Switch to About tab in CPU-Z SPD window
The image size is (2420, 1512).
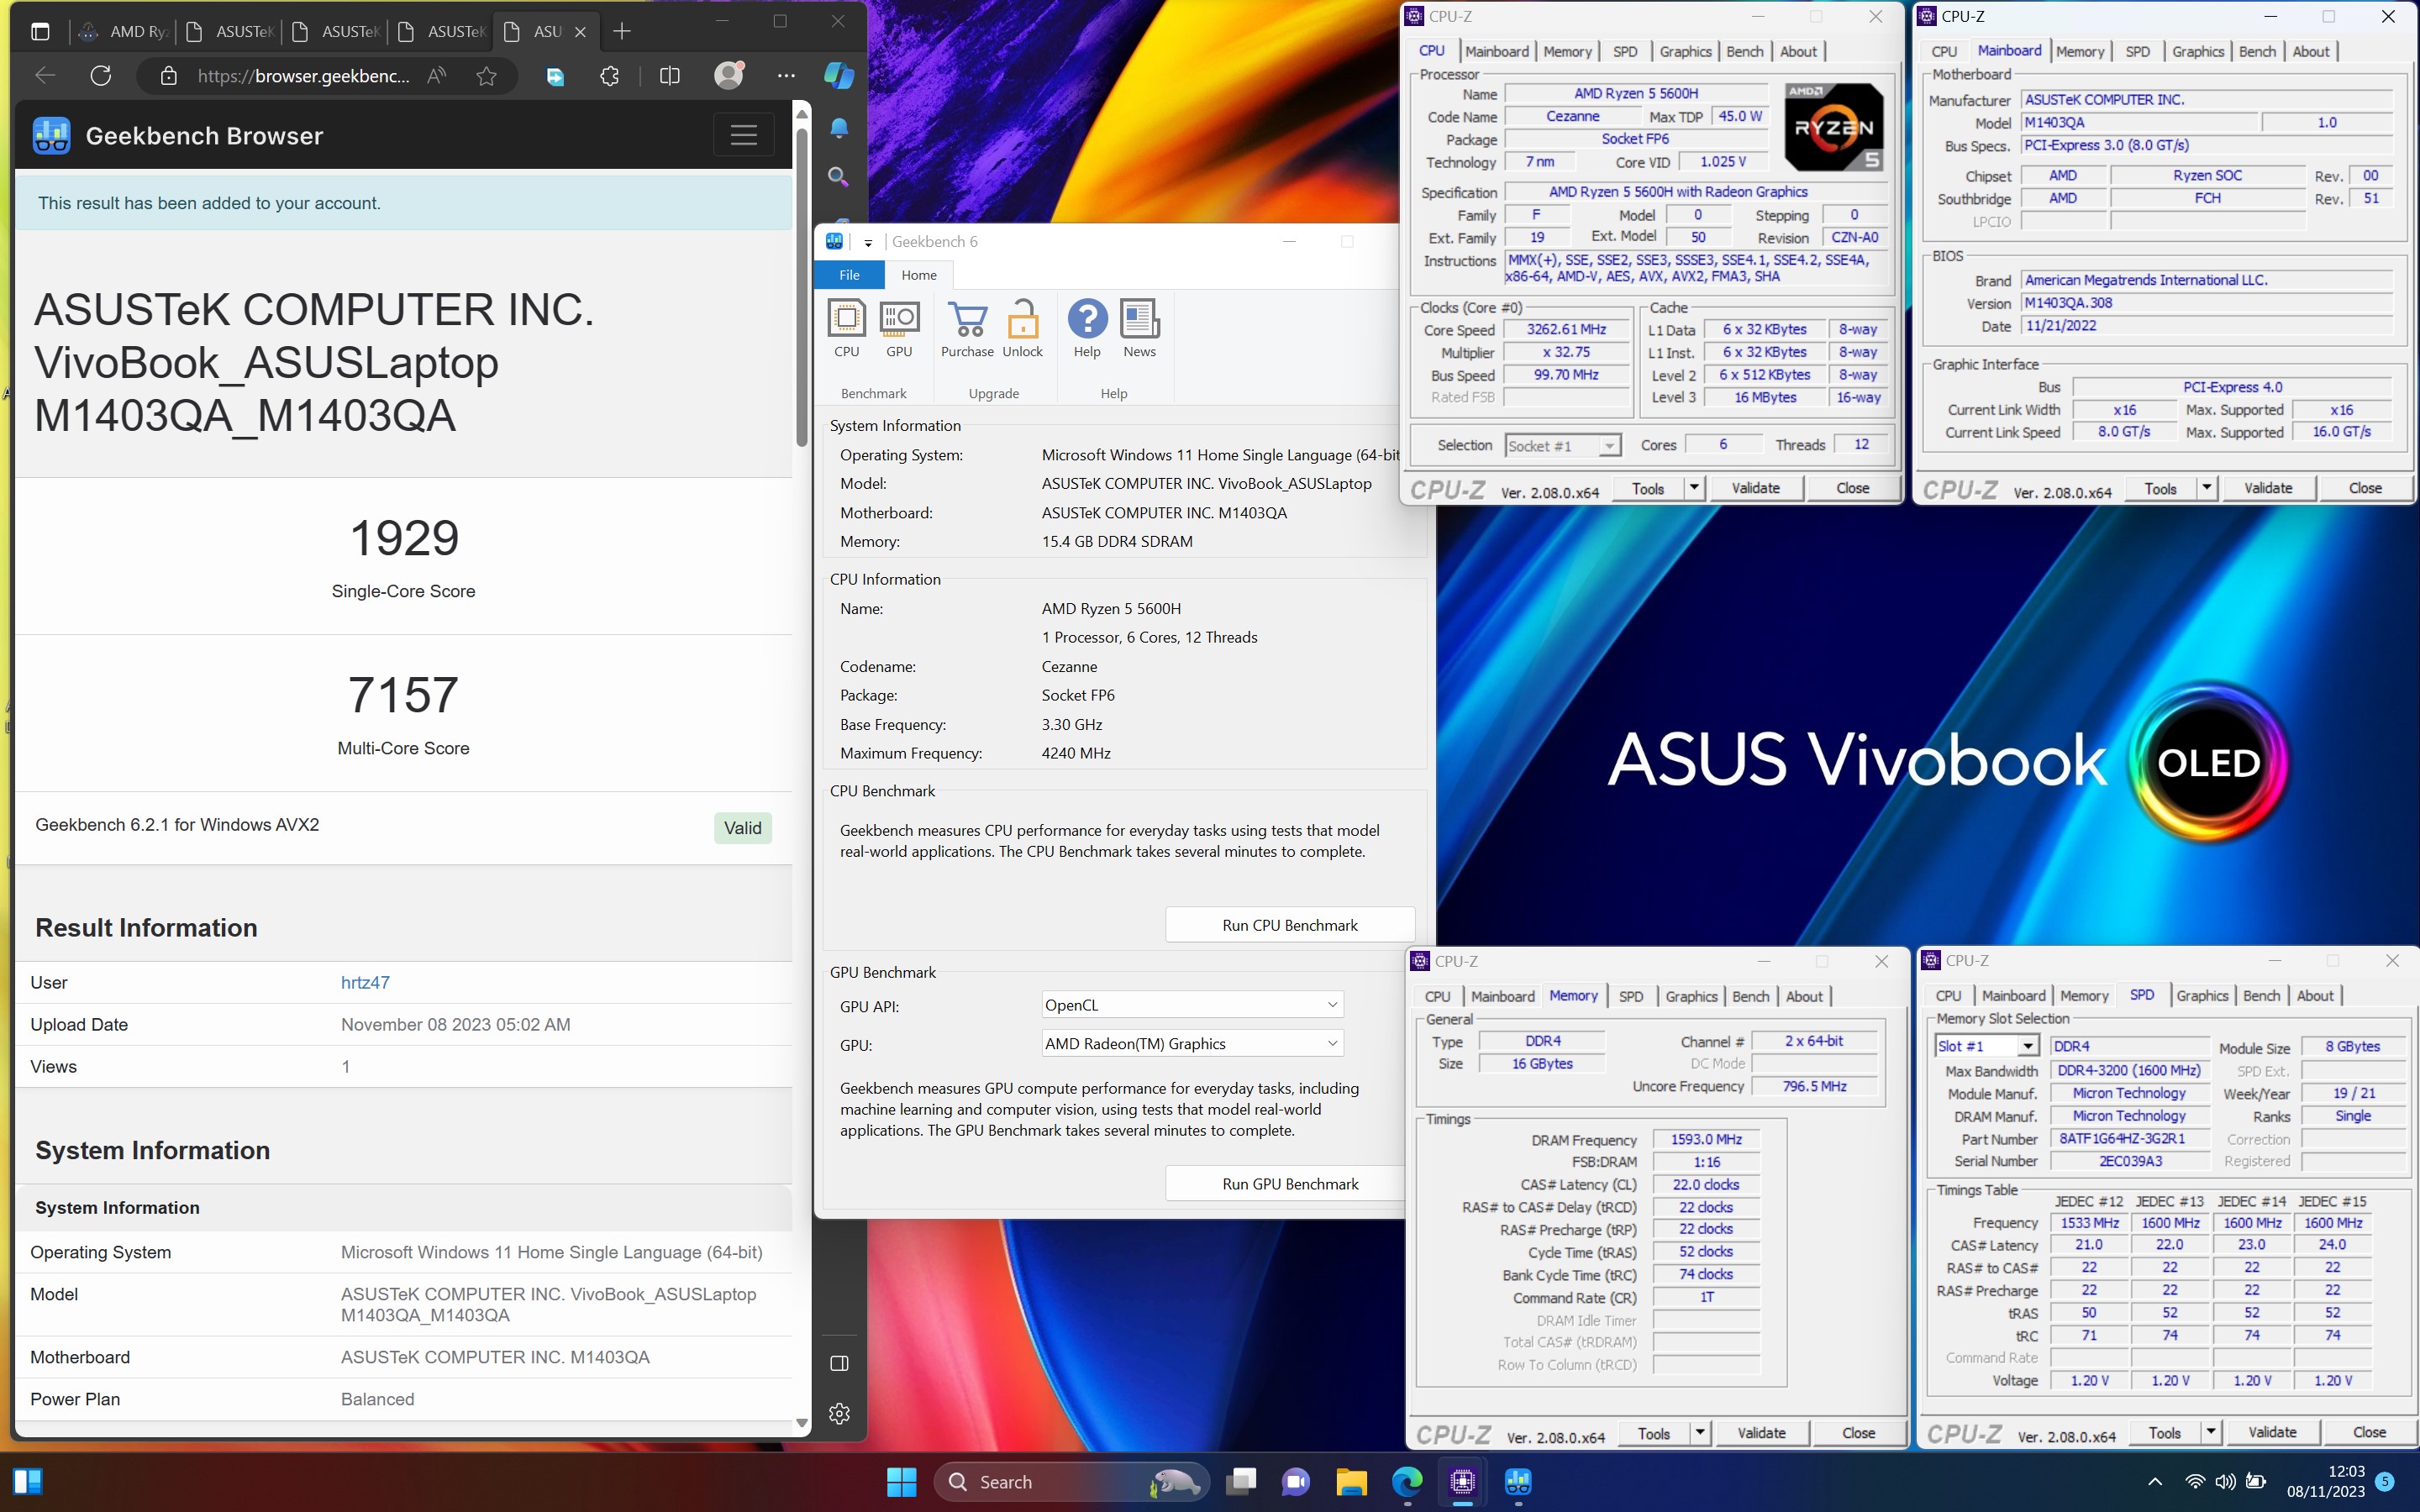[x=2315, y=996]
